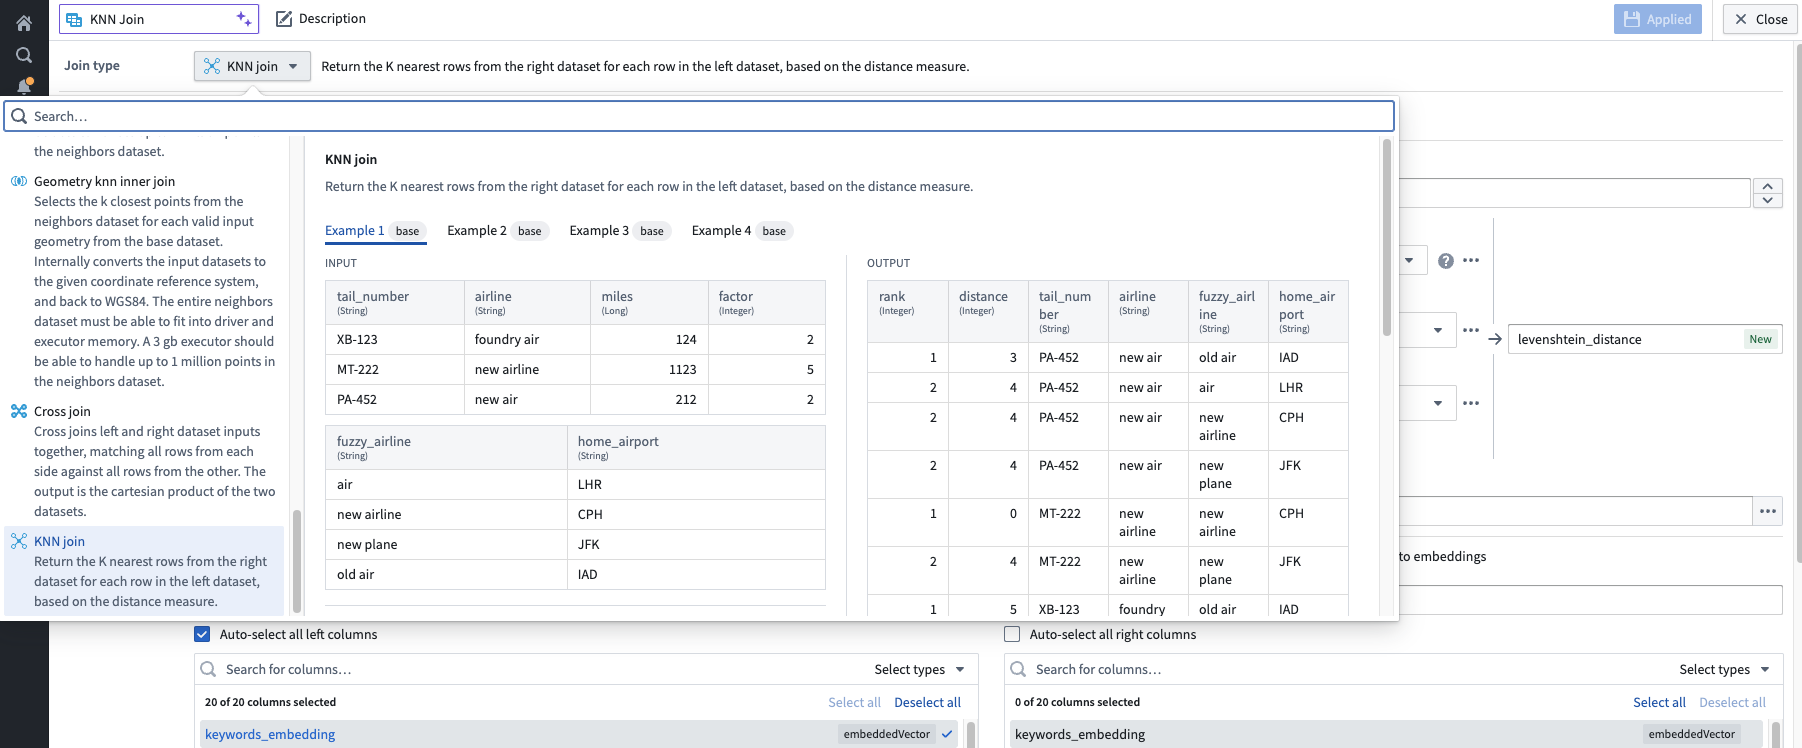
Task: Click the levenshtein_distance output name field
Action: click(x=1645, y=339)
